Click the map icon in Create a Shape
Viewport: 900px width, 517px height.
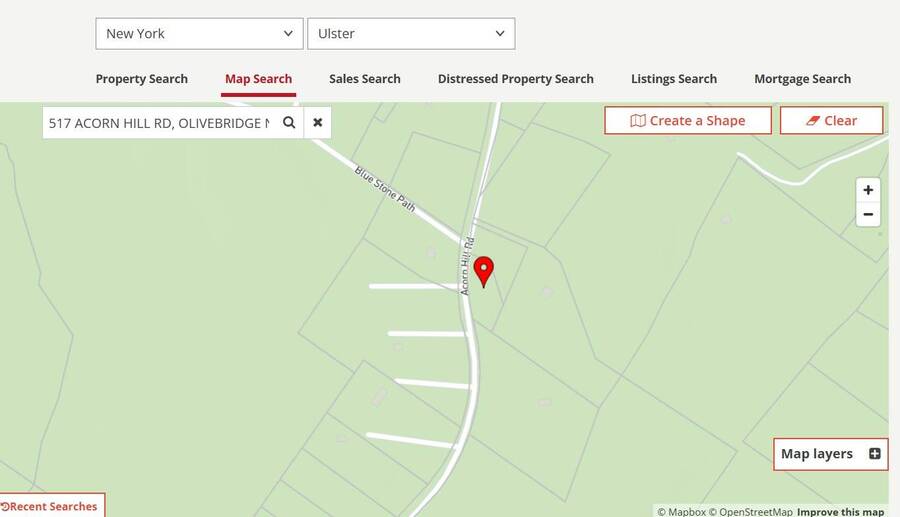(638, 120)
